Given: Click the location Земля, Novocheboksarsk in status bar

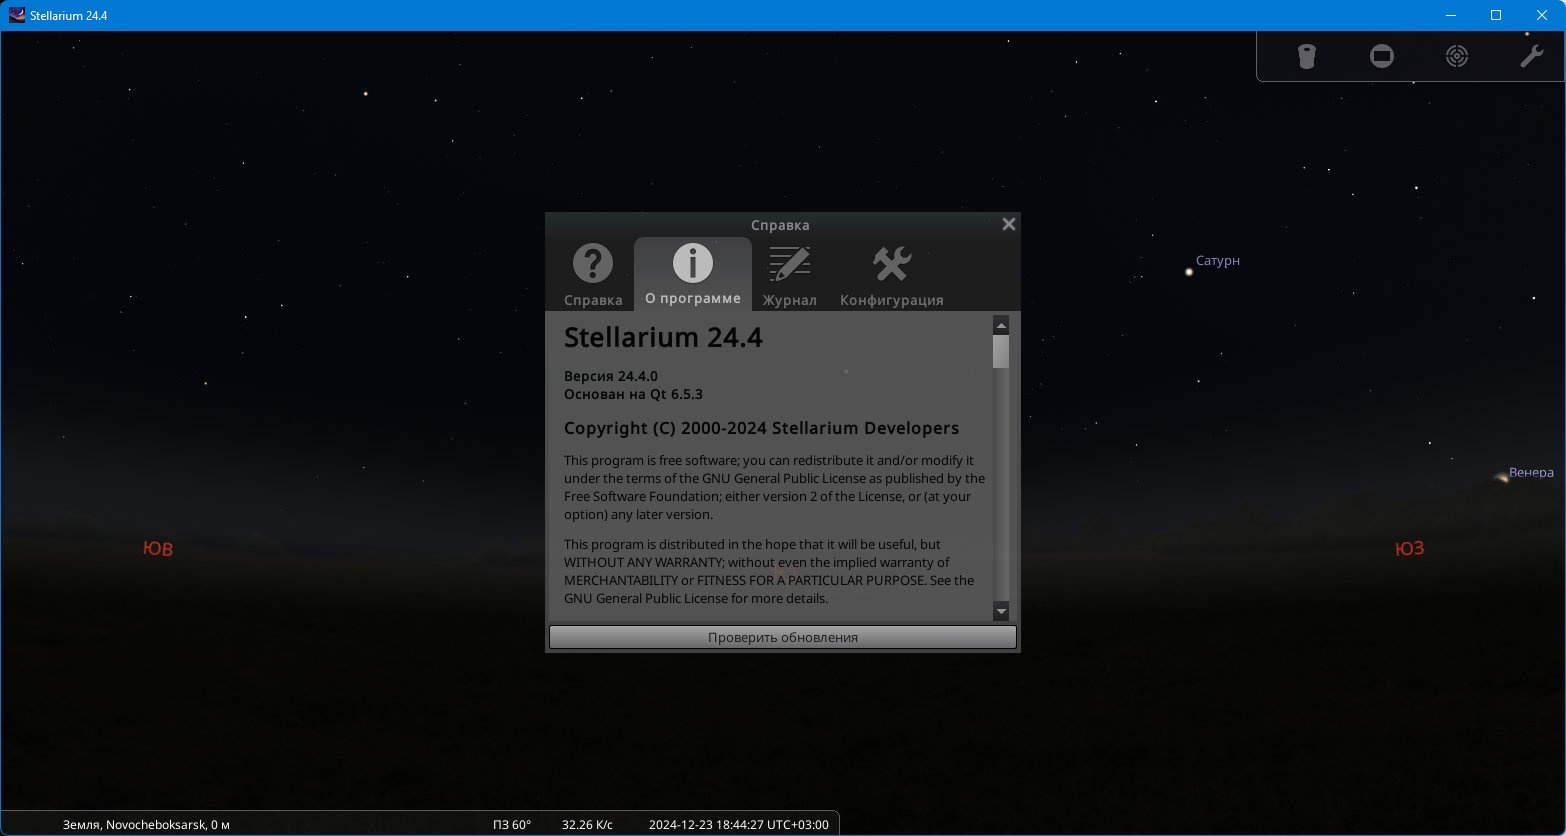Looking at the screenshot, I should coord(146,825).
